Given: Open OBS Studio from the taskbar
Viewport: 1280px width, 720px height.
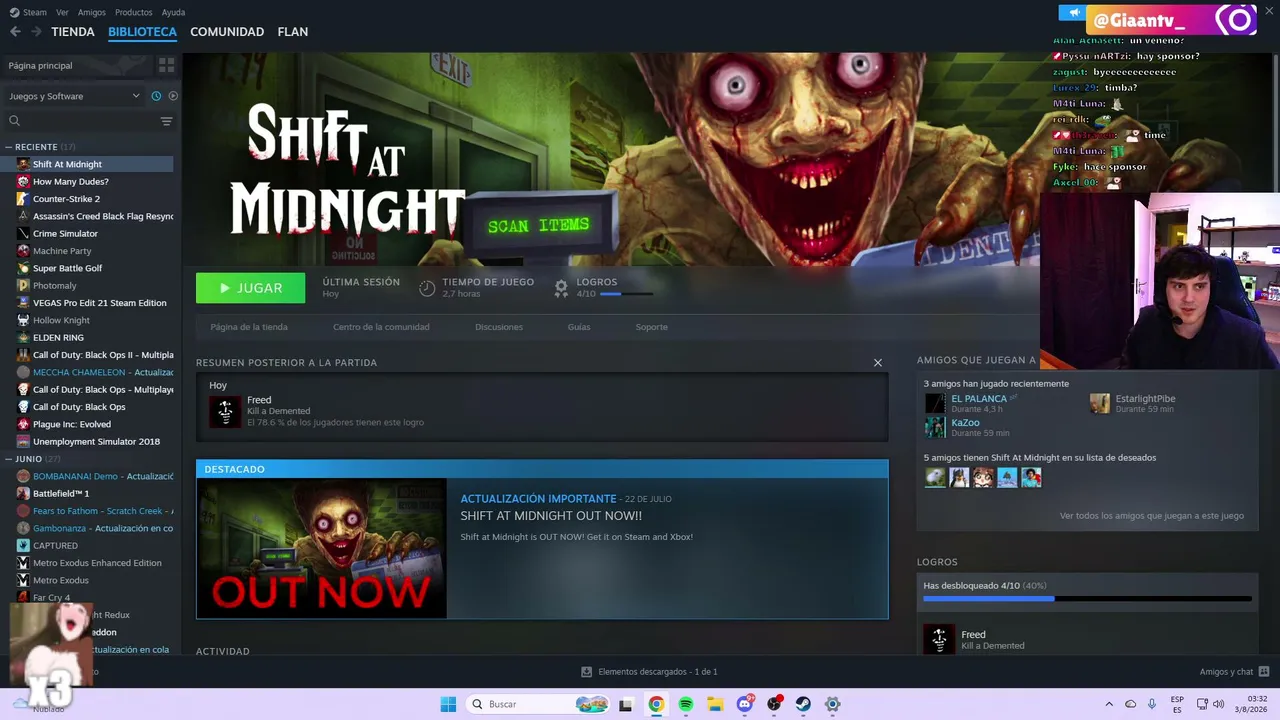Looking at the screenshot, I should pyautogui.click(x=774, y=704).
